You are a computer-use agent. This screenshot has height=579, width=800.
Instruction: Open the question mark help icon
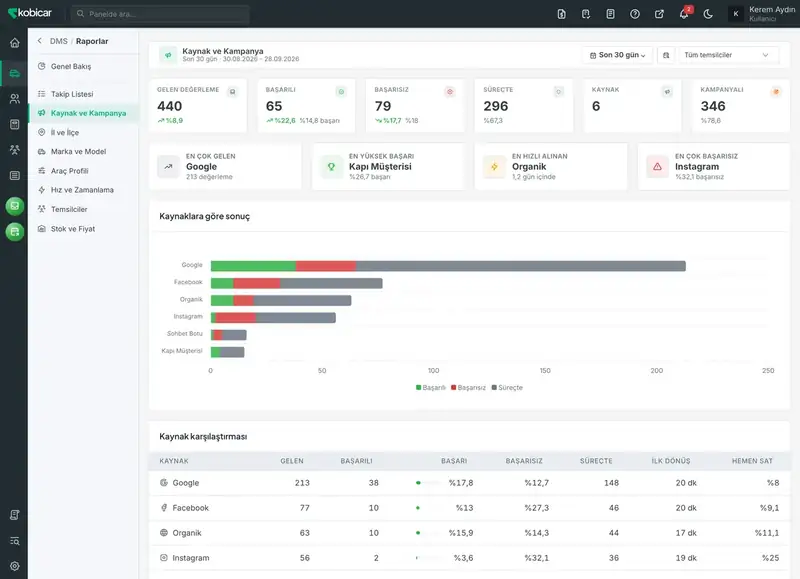[x=635, y=14]
